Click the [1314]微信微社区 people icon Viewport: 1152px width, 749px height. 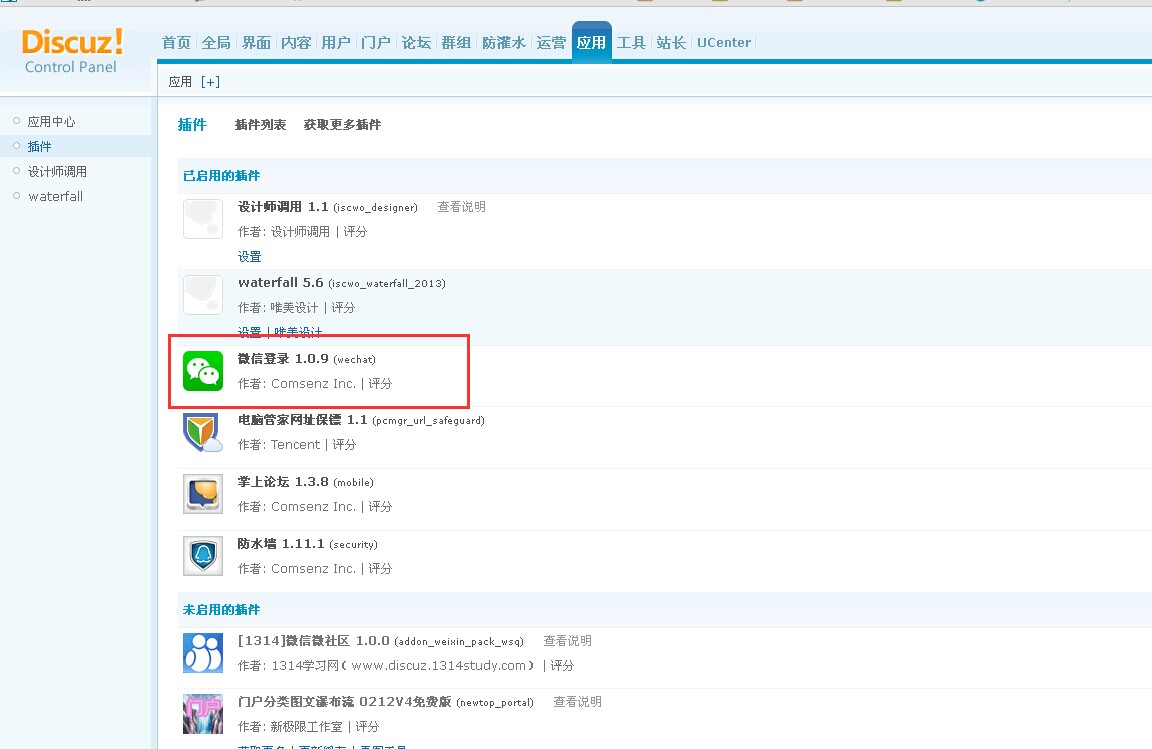click(203, 653)
